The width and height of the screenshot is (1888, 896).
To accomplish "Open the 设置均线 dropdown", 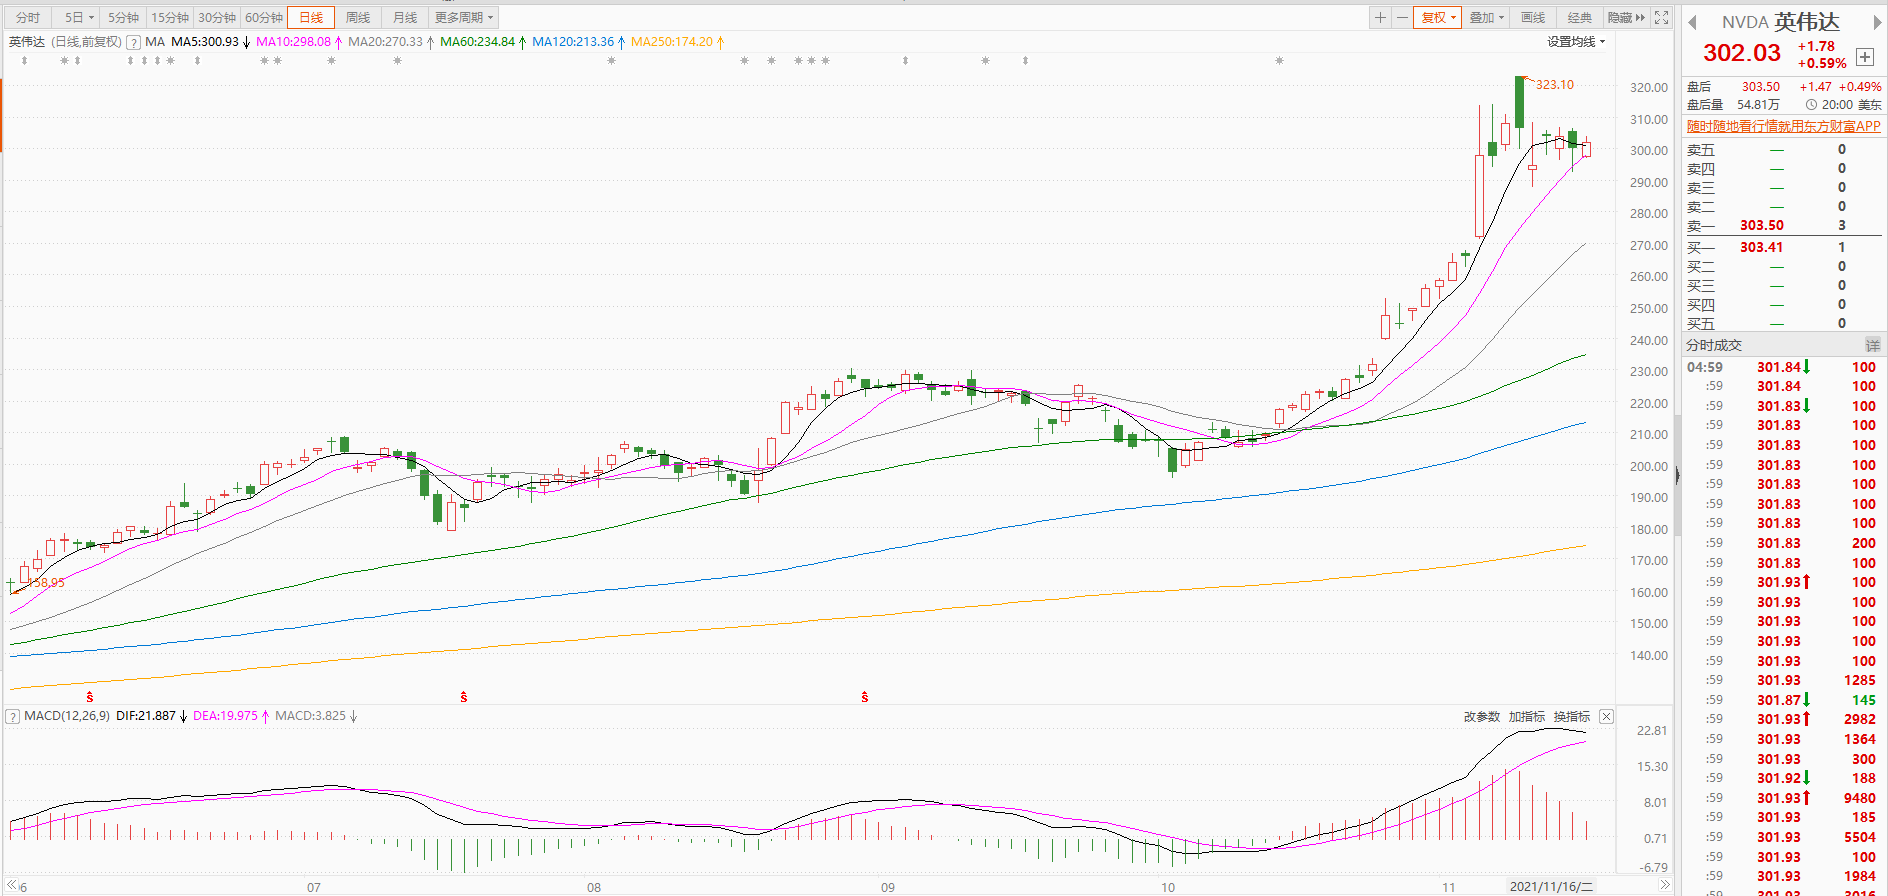I will click(1576, 42).
